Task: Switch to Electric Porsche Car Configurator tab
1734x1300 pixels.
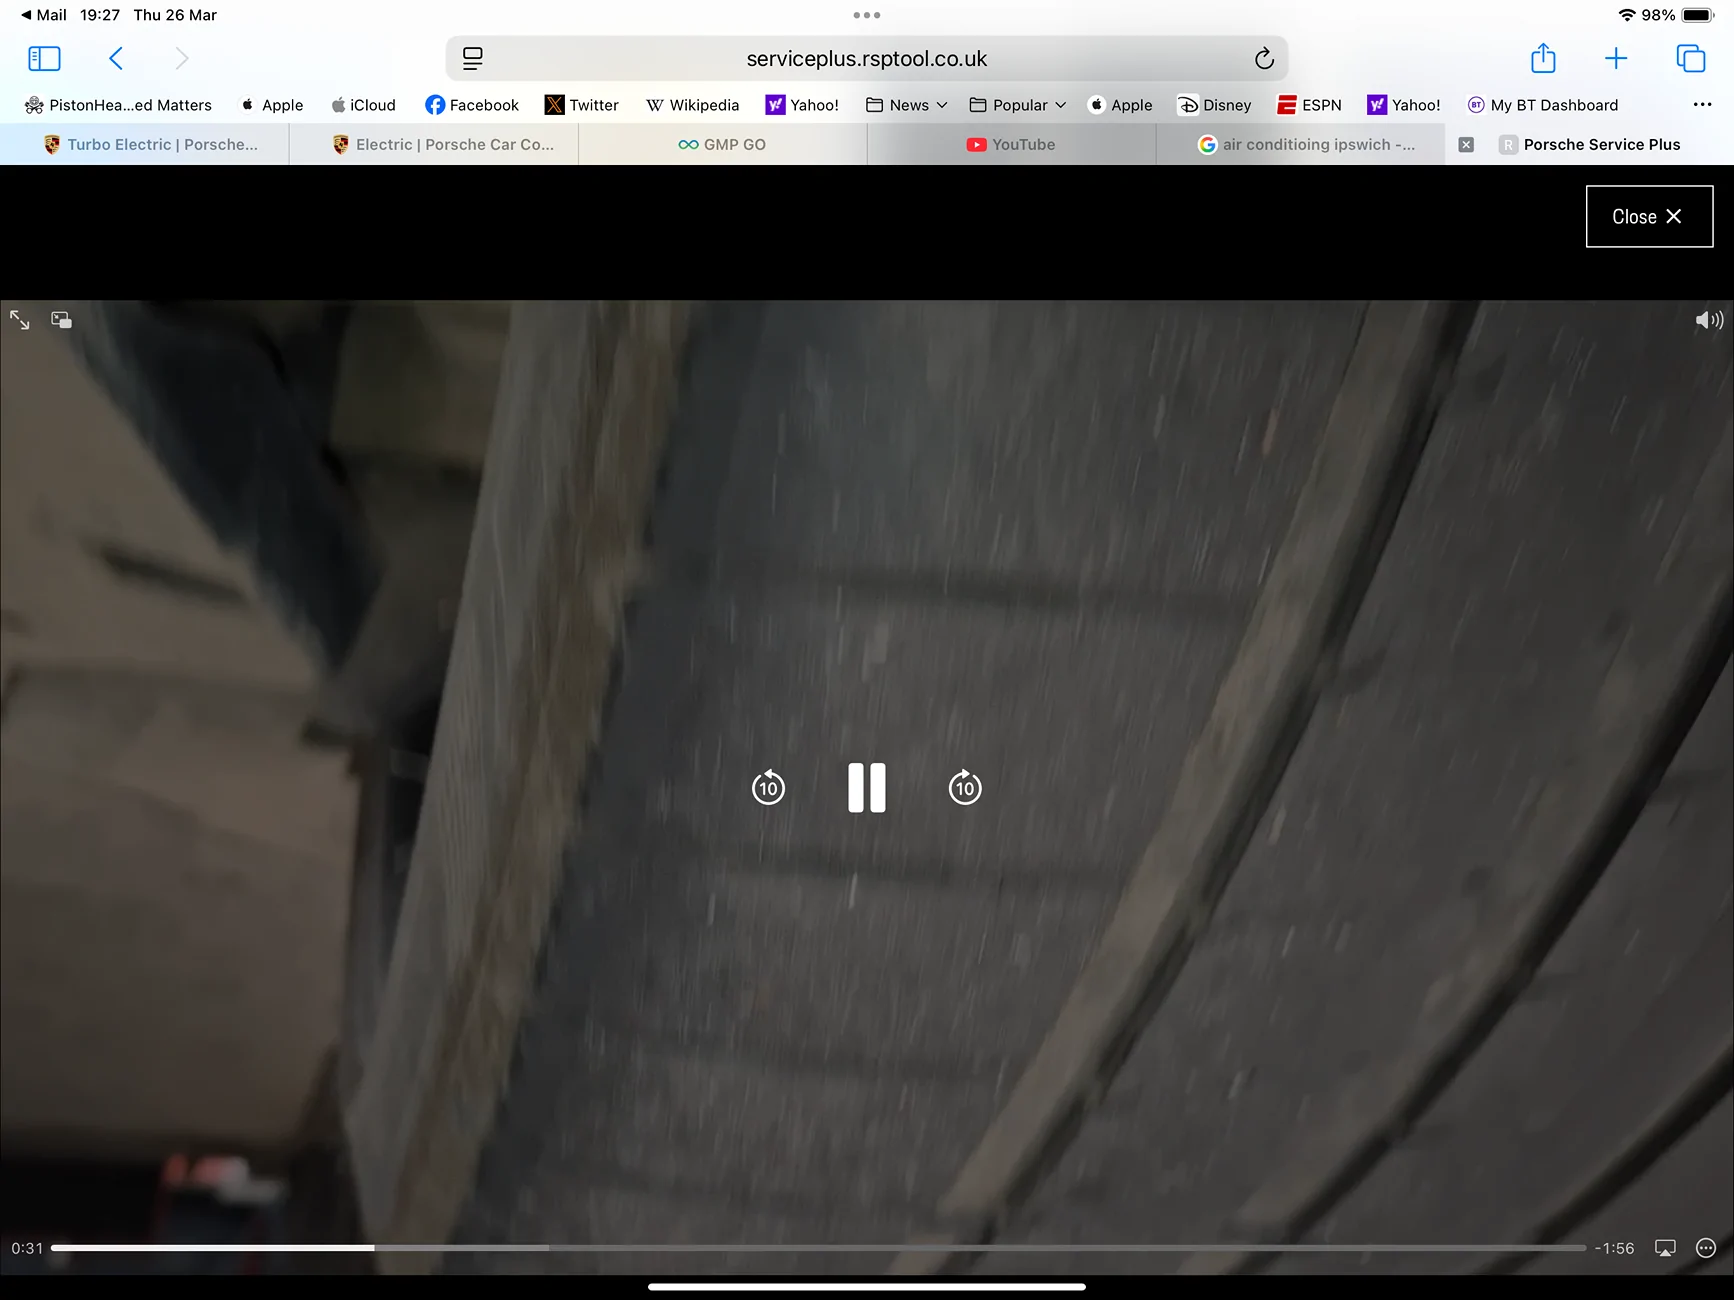Action: 434,145
